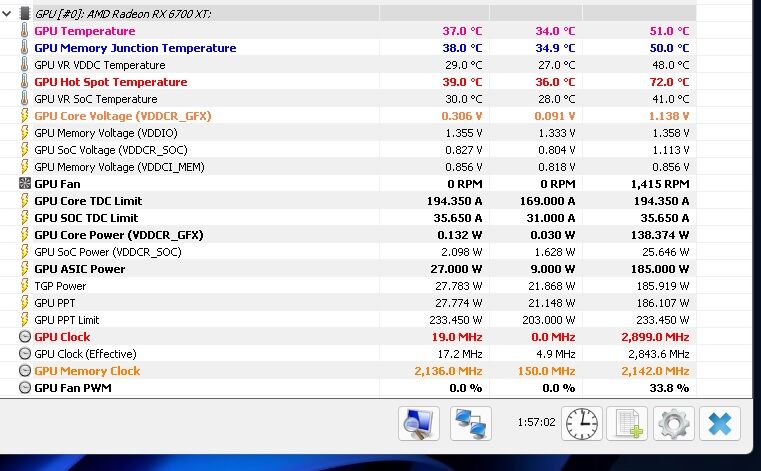
Task: Click the 1.113 V SoC voltage value
Action: coord(671,150)
